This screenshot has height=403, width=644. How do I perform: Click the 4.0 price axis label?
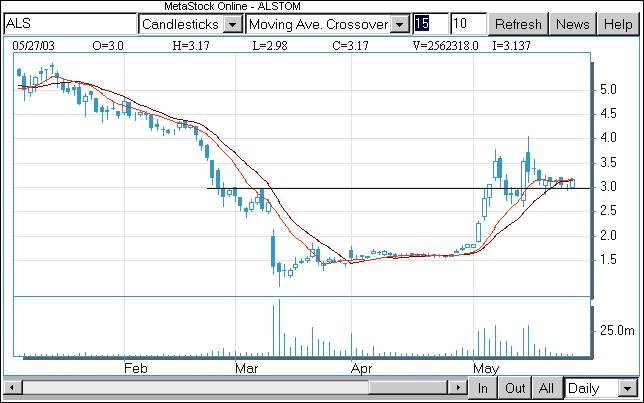[x=608, y=137]
